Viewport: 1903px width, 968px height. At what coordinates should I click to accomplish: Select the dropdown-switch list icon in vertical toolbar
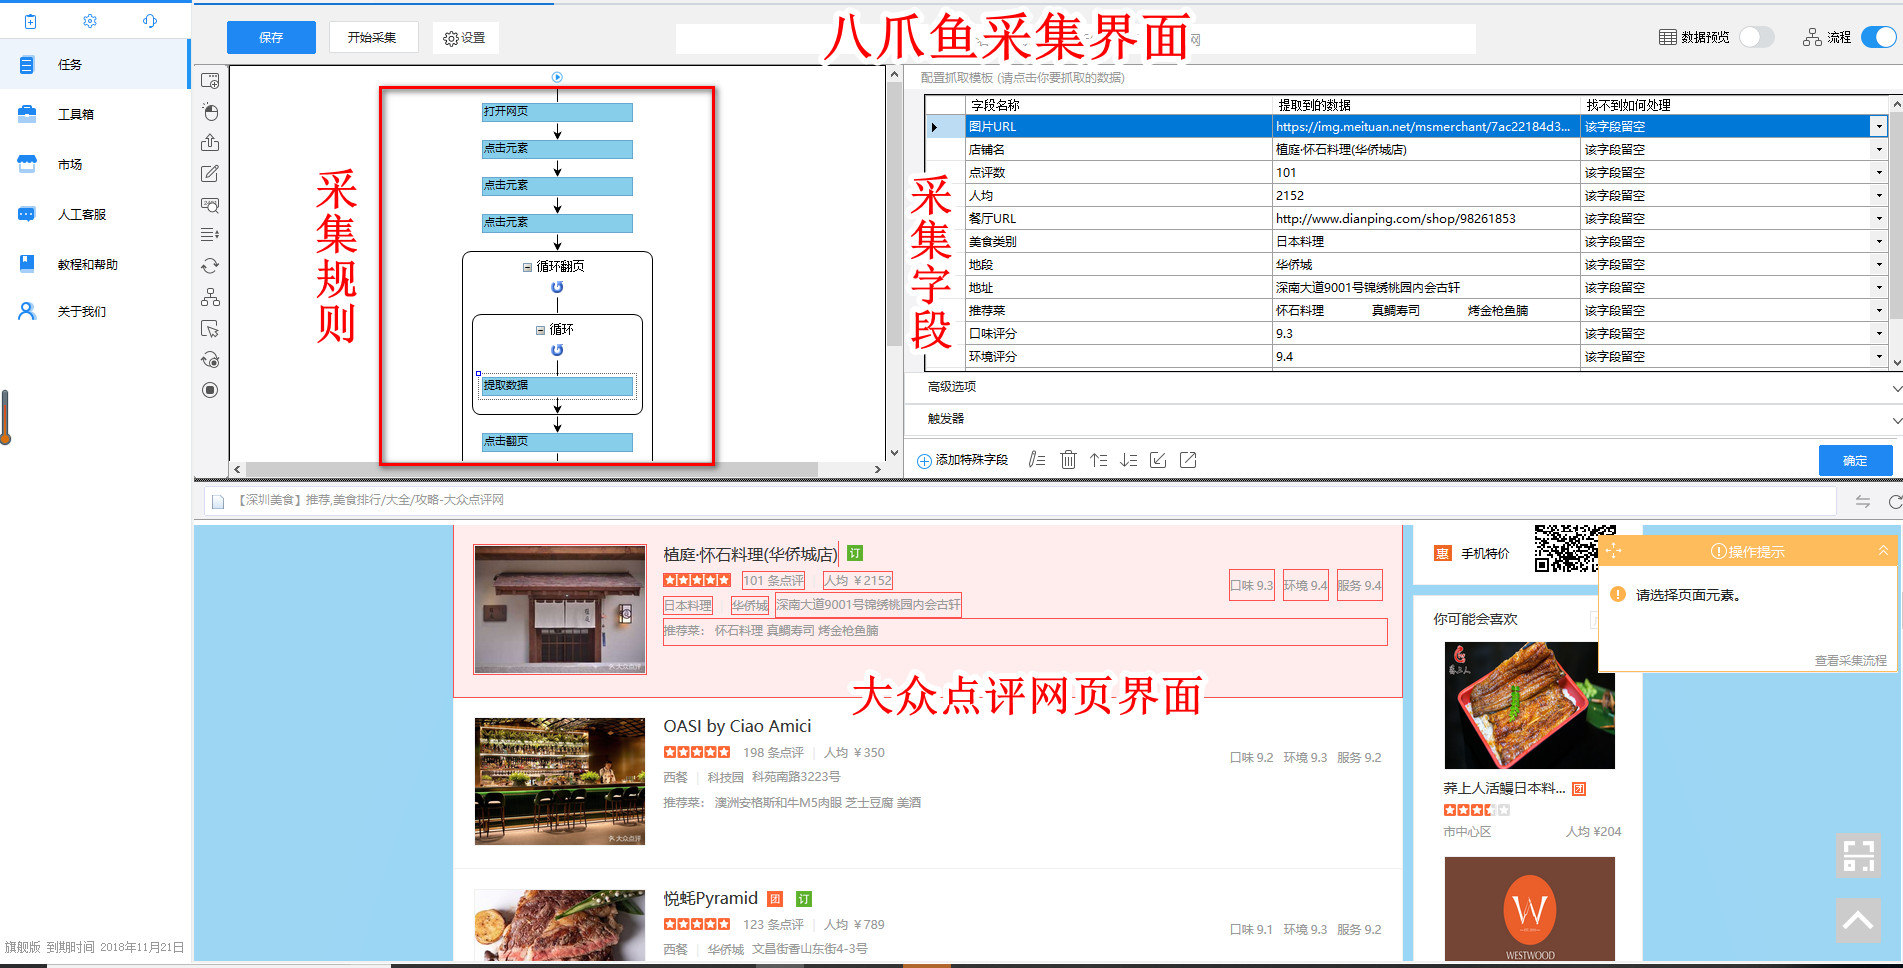pyautogui.click(x=210, y=235)
